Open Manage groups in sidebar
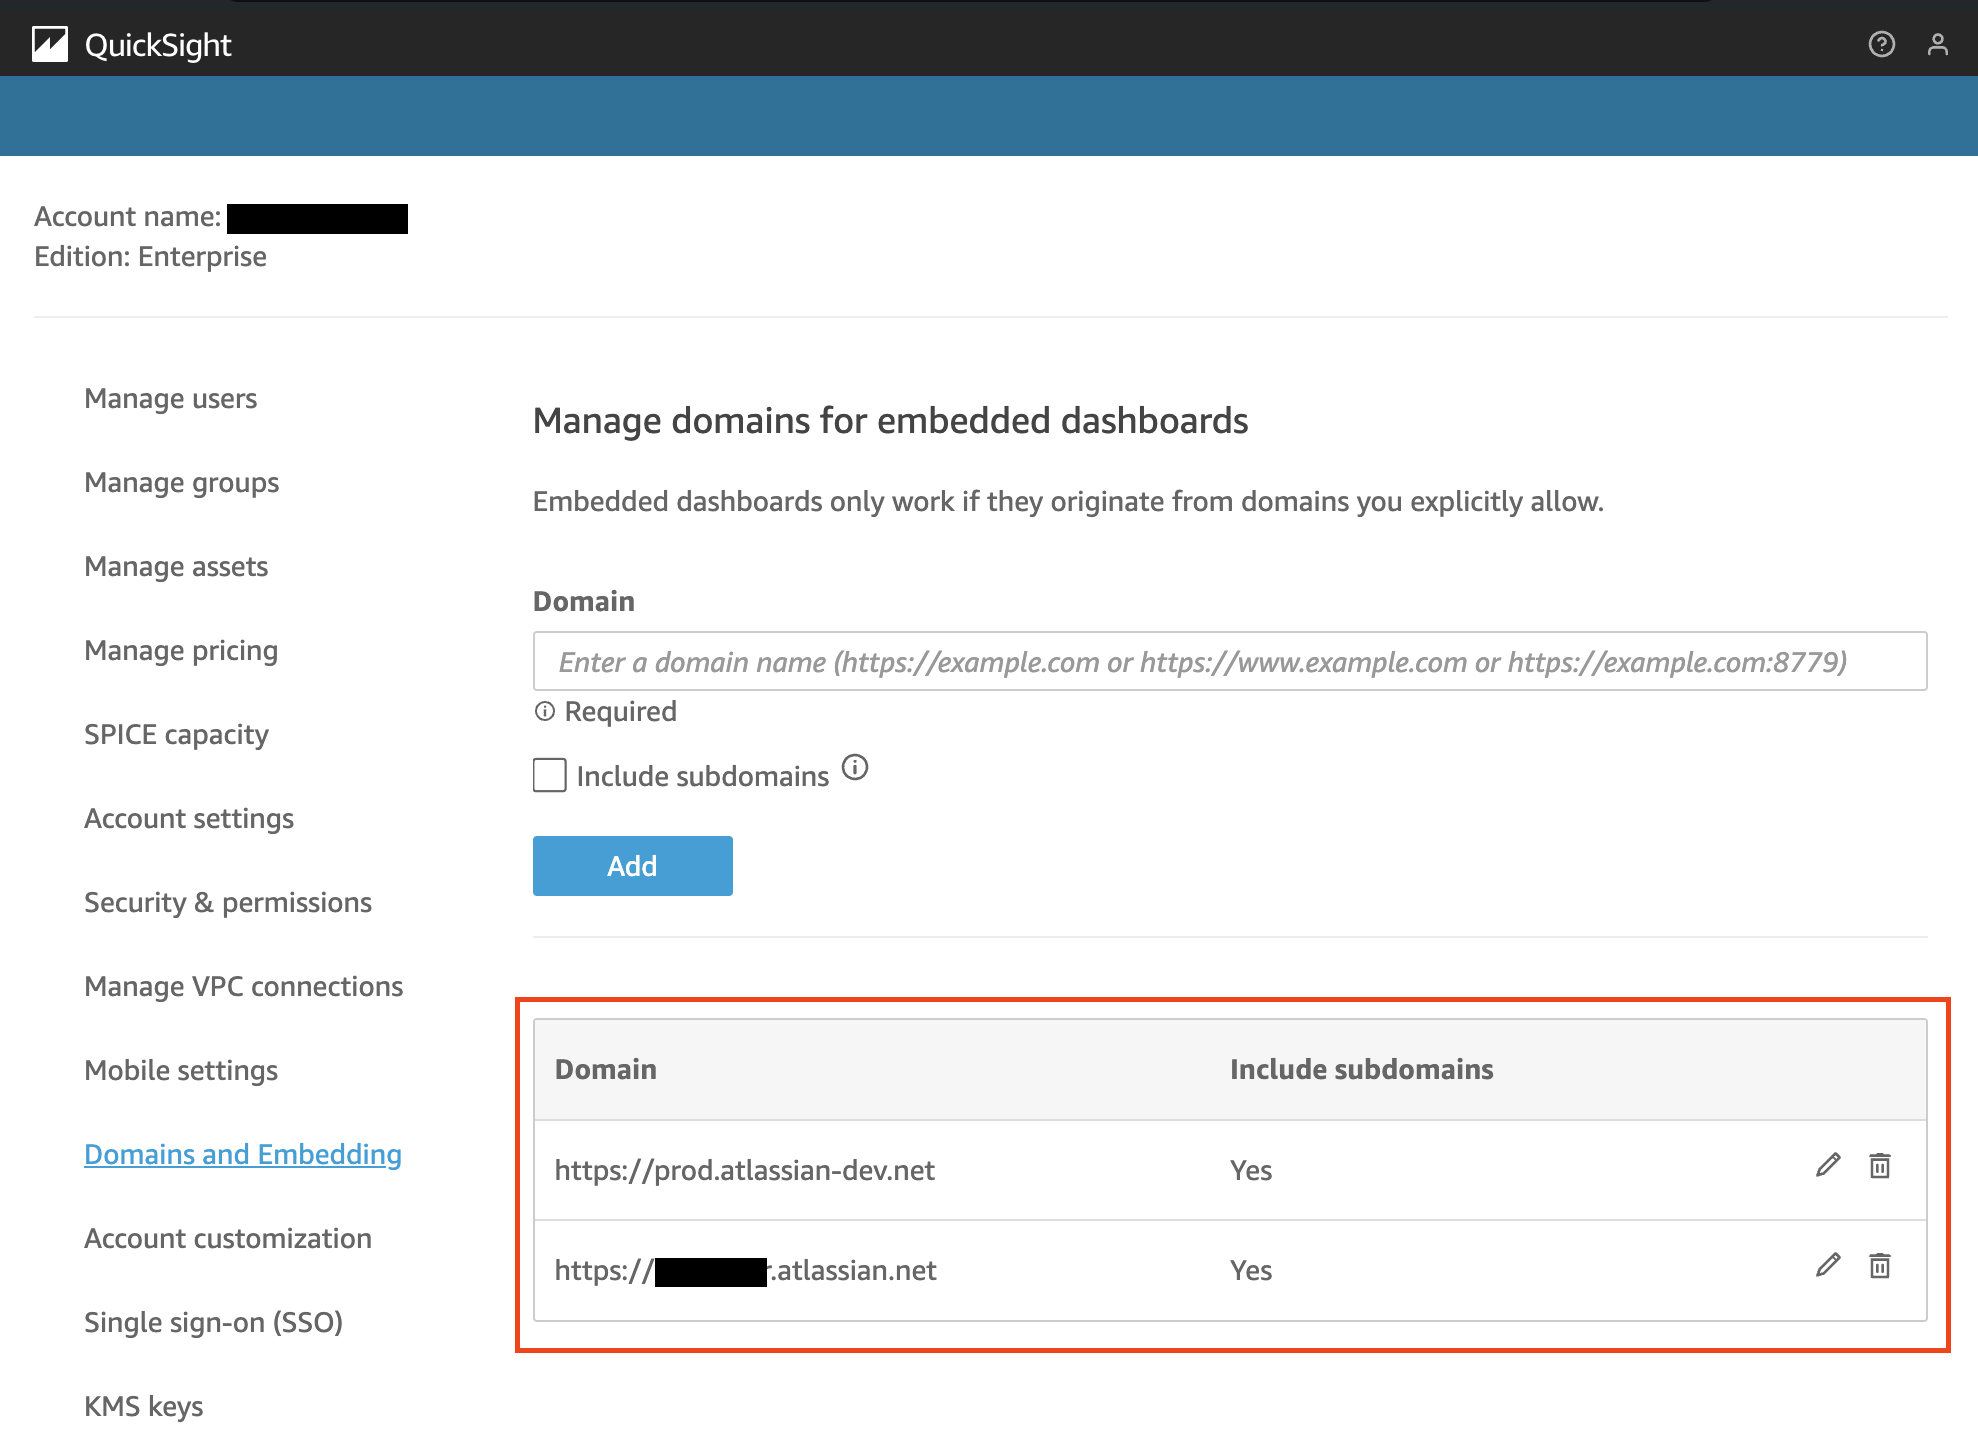Image resolution: width=1978 pixels, height=1452 pixels. click(x=182, y=483)
